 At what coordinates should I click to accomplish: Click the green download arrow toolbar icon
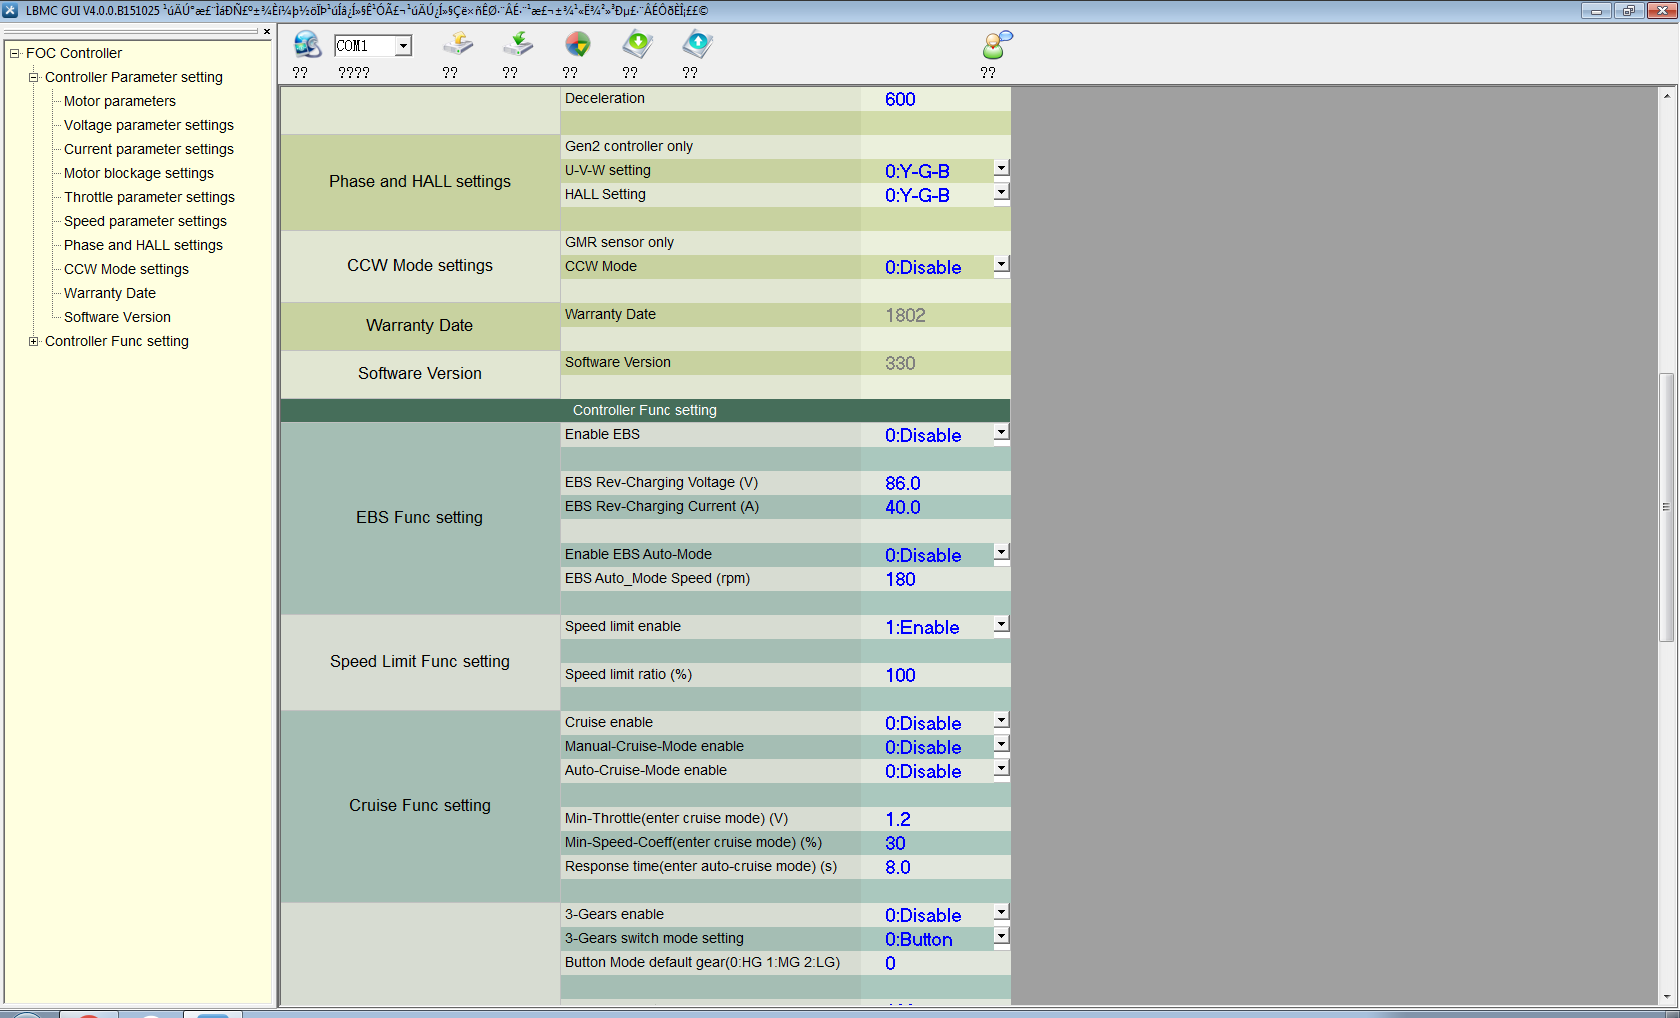click(x=637, y=45)
